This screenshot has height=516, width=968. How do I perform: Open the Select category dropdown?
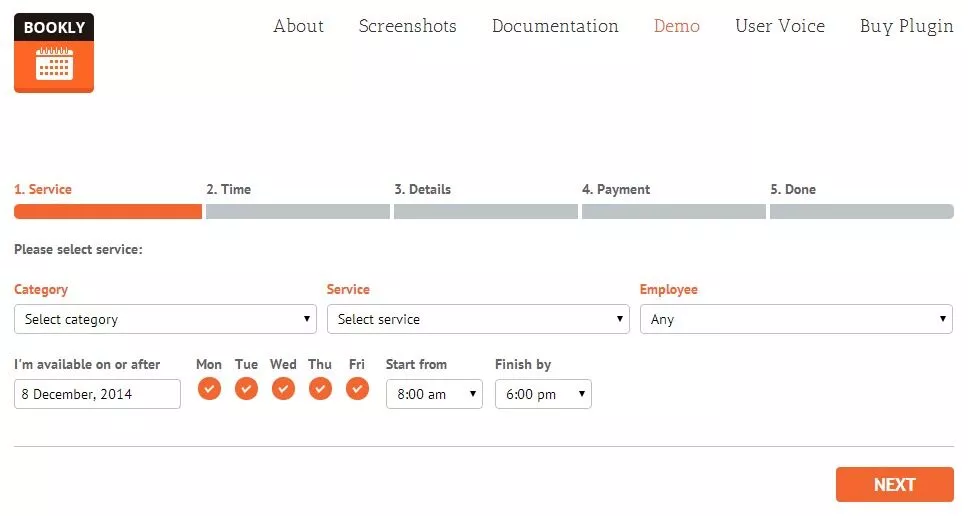[x=165, y=319]
